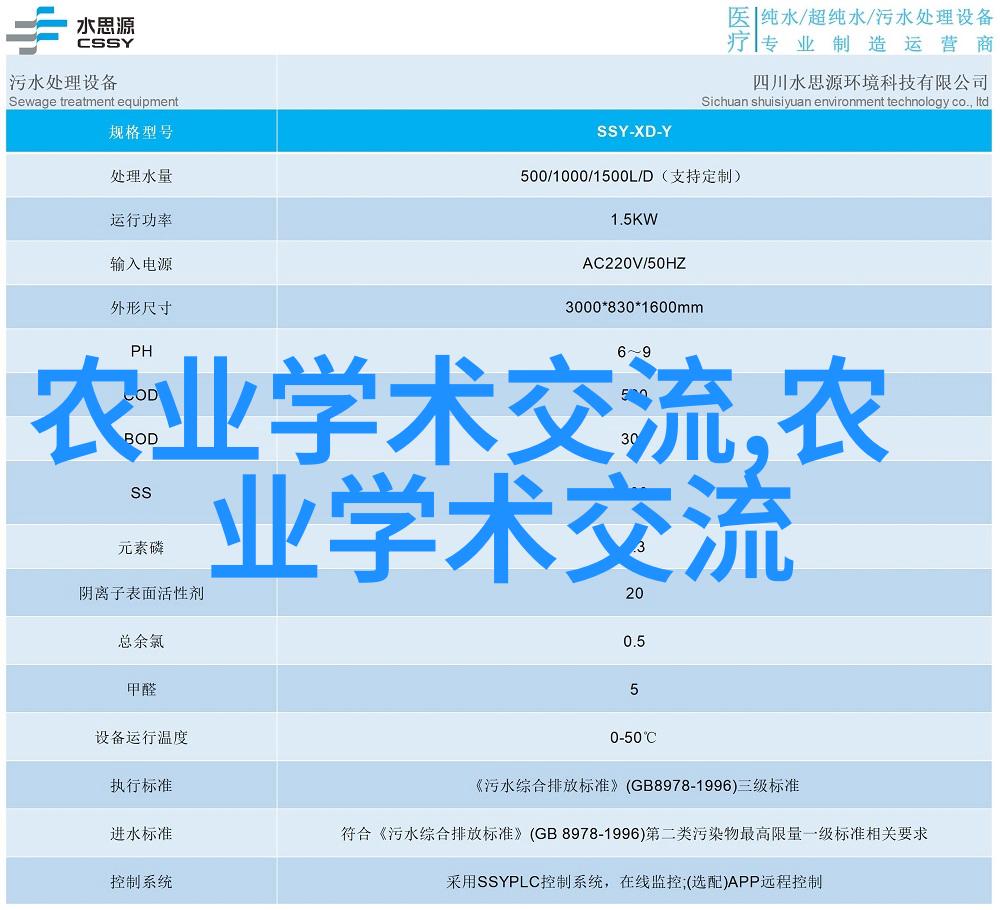Click the 总余氯 row label
Screen dimensions: 1000x910
pos(141,641)
